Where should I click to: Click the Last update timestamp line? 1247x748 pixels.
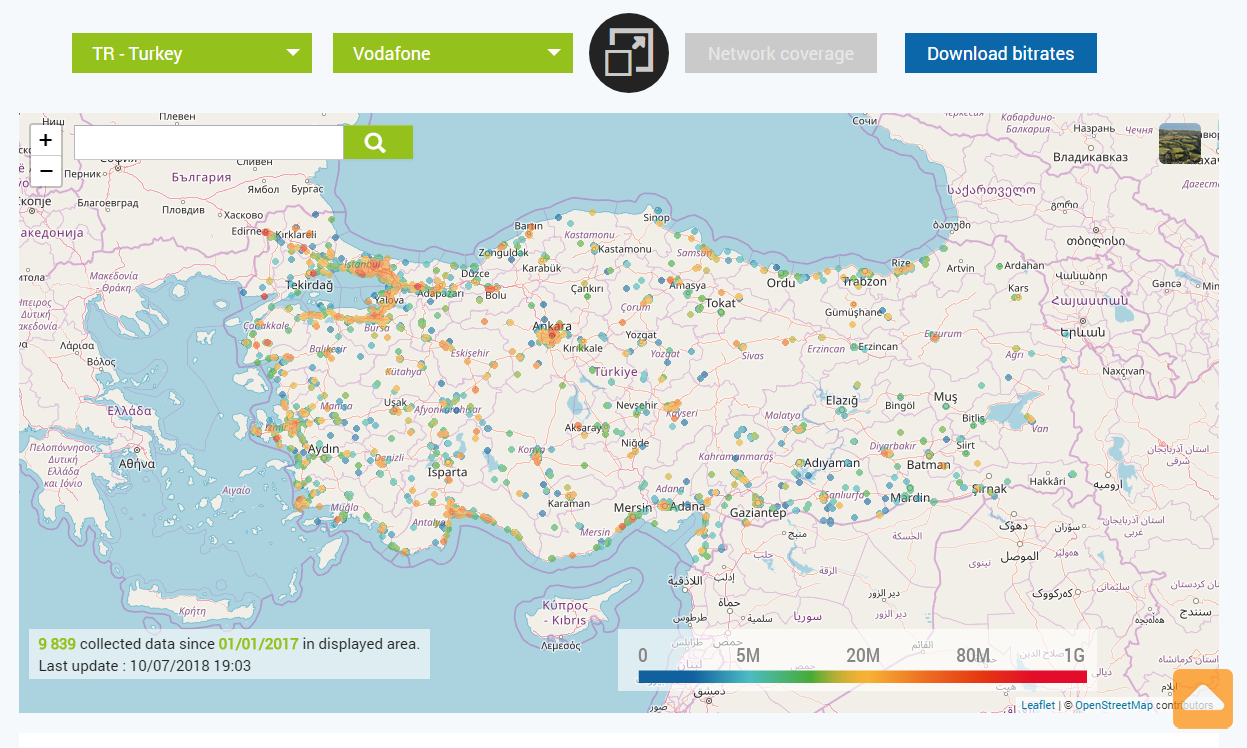[145, 665]
